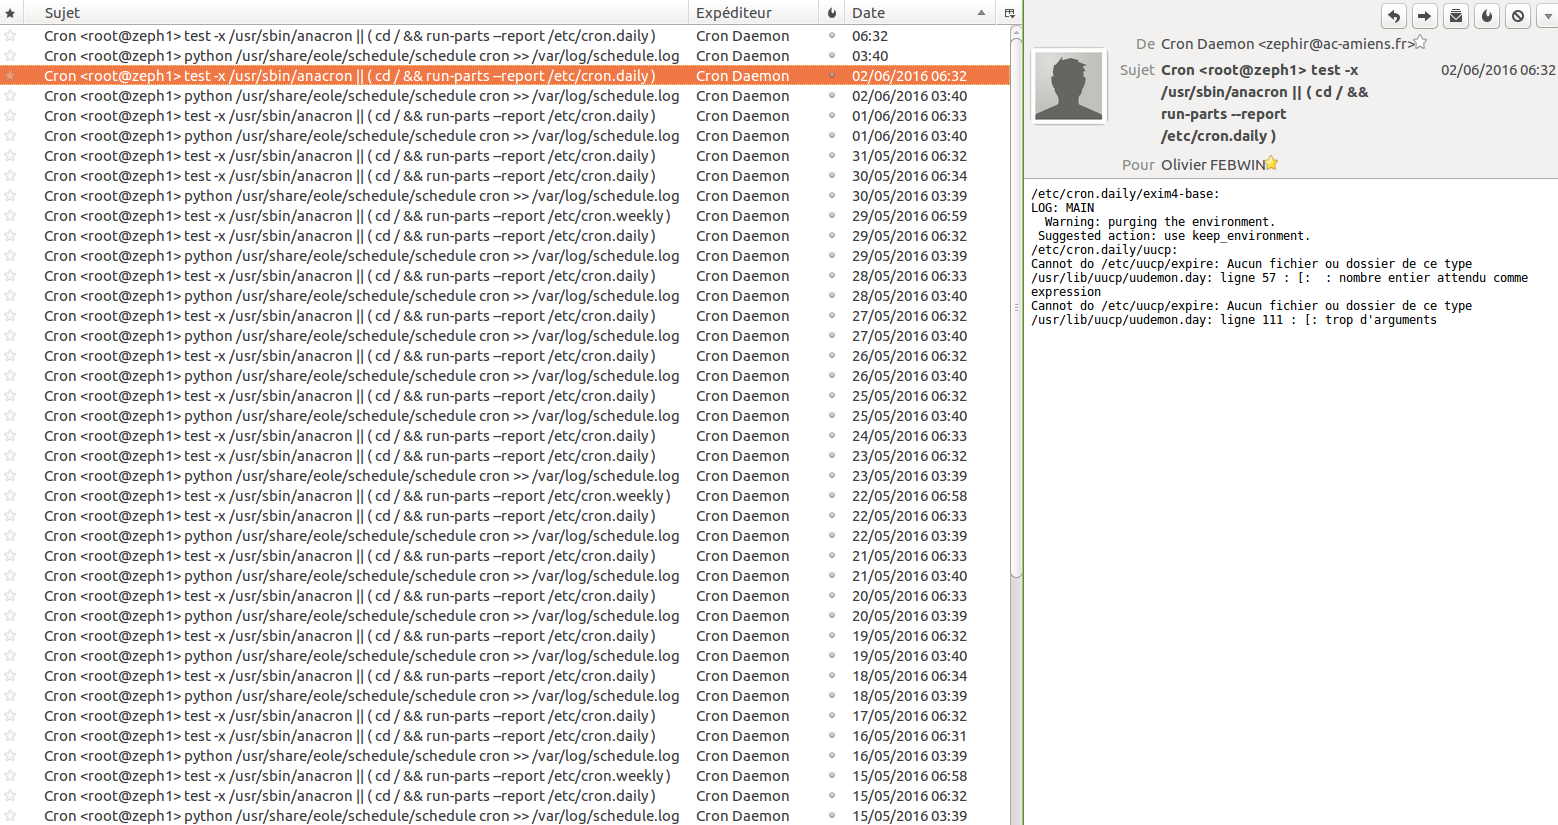Screen dimensions: 1558x825
Task: Archive the open message
Action: point(1456,16)
